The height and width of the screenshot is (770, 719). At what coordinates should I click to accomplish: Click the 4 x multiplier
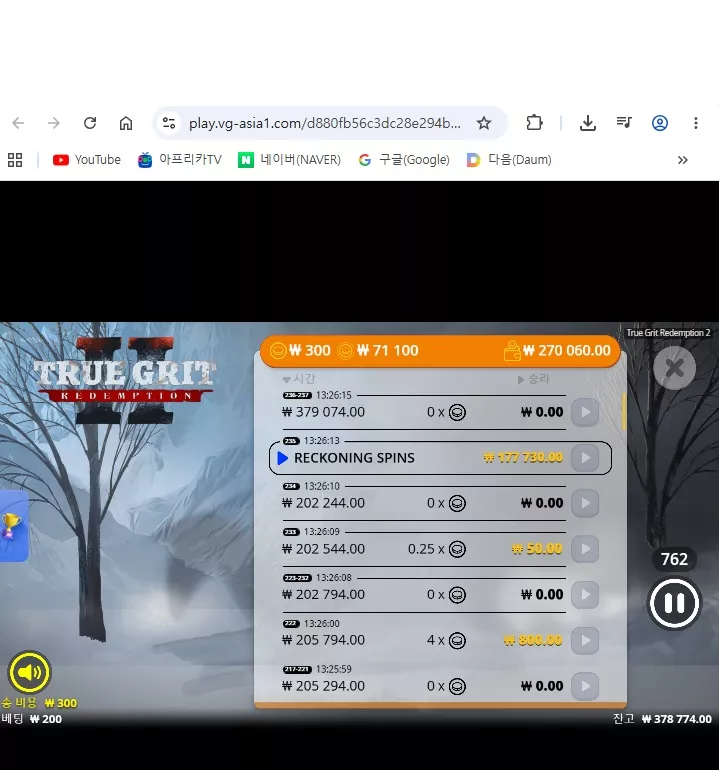coord(446,640)
